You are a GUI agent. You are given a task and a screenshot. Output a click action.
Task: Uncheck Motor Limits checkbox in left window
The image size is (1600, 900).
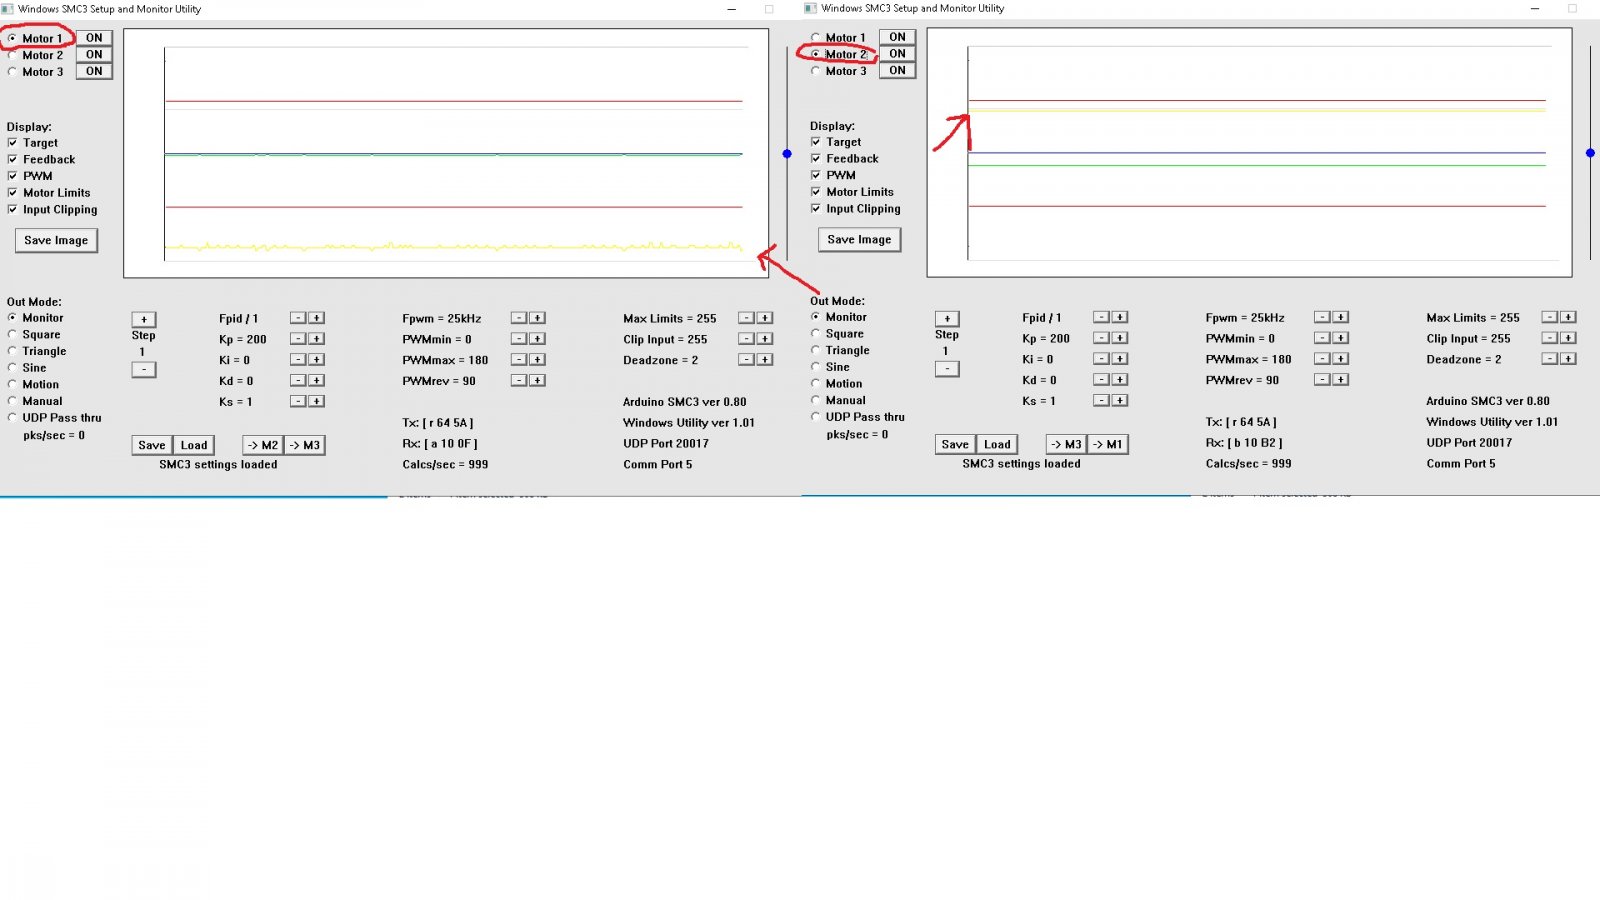(12, 193)
